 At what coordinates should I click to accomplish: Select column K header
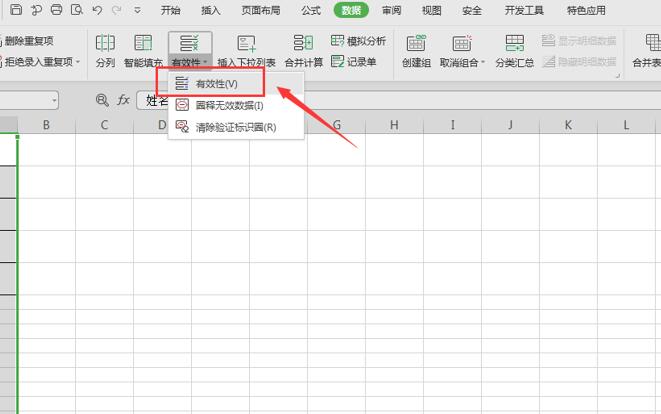tap(568, 125)
